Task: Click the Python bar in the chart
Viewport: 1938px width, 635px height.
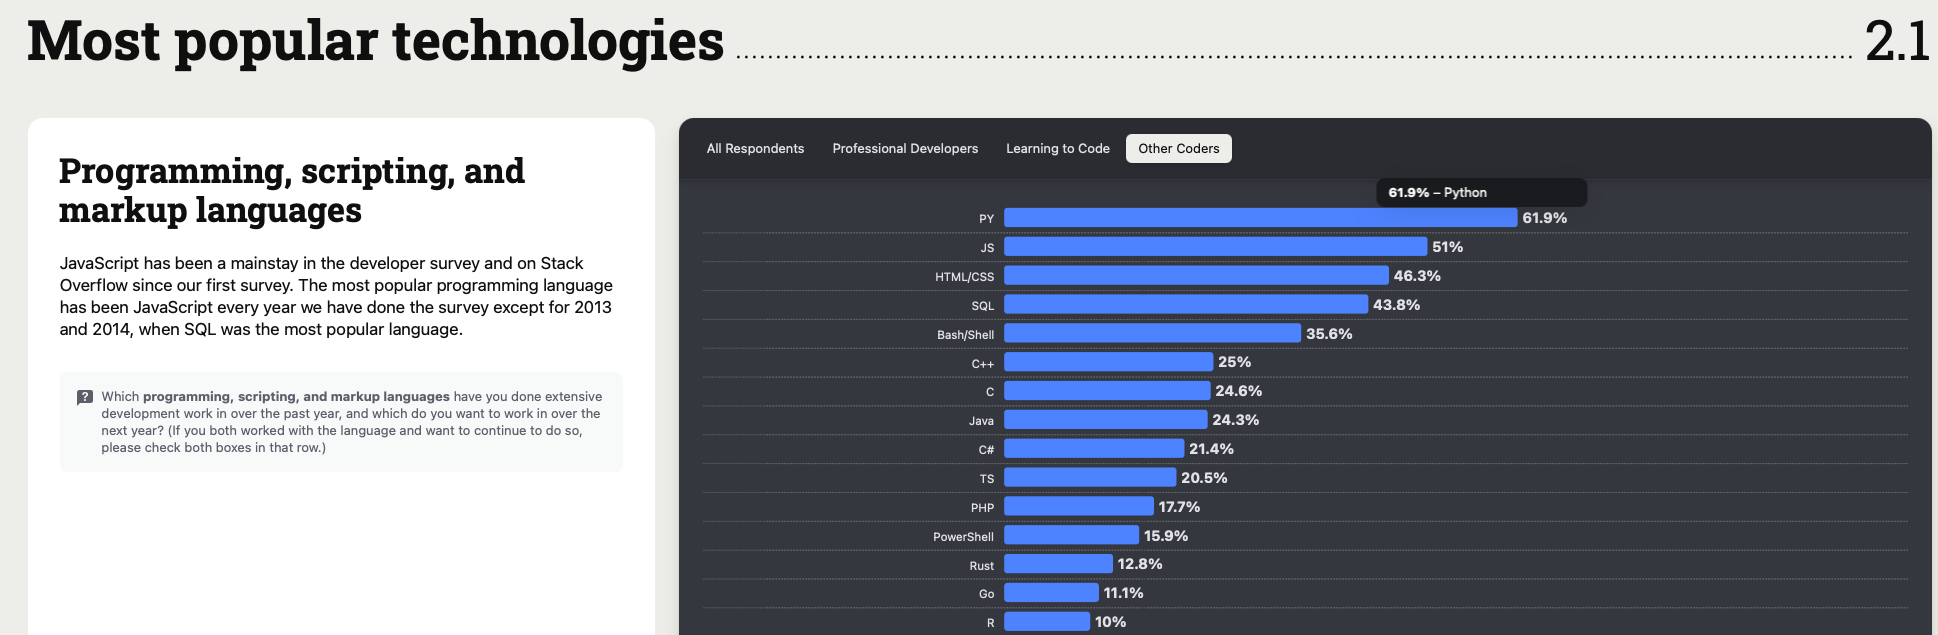Action: point(1260,218)
